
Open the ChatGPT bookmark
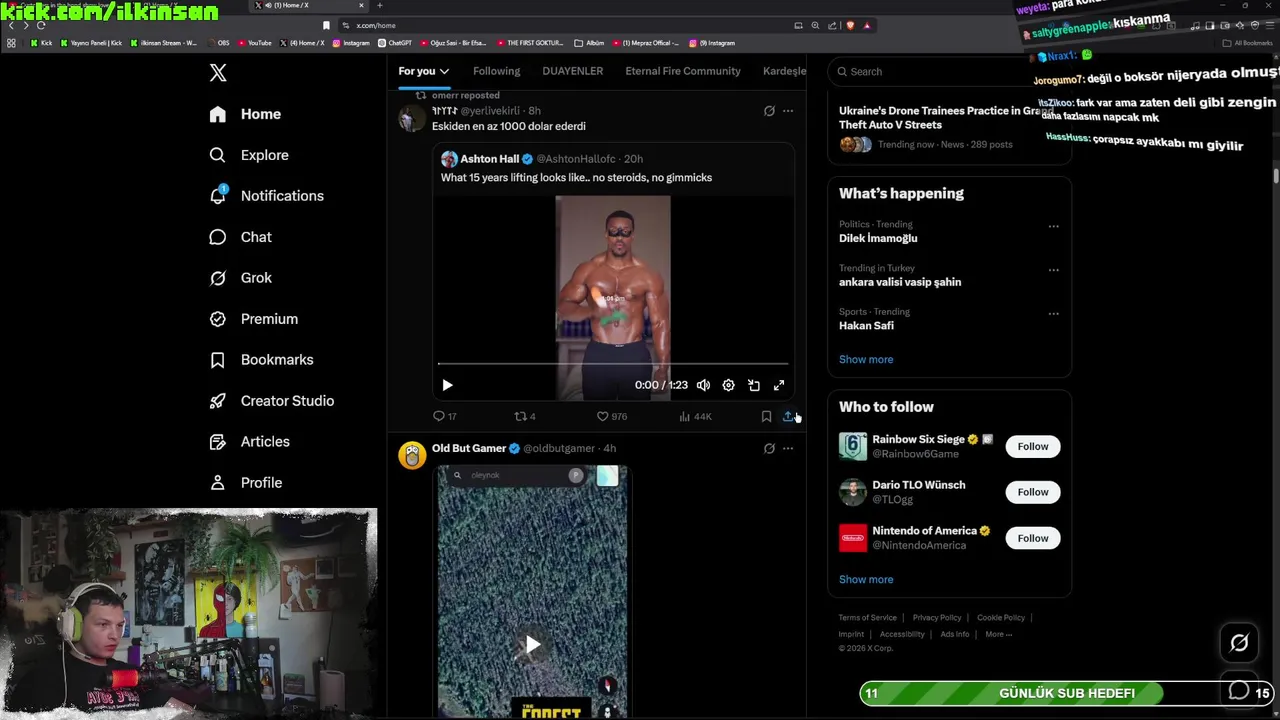395,43
